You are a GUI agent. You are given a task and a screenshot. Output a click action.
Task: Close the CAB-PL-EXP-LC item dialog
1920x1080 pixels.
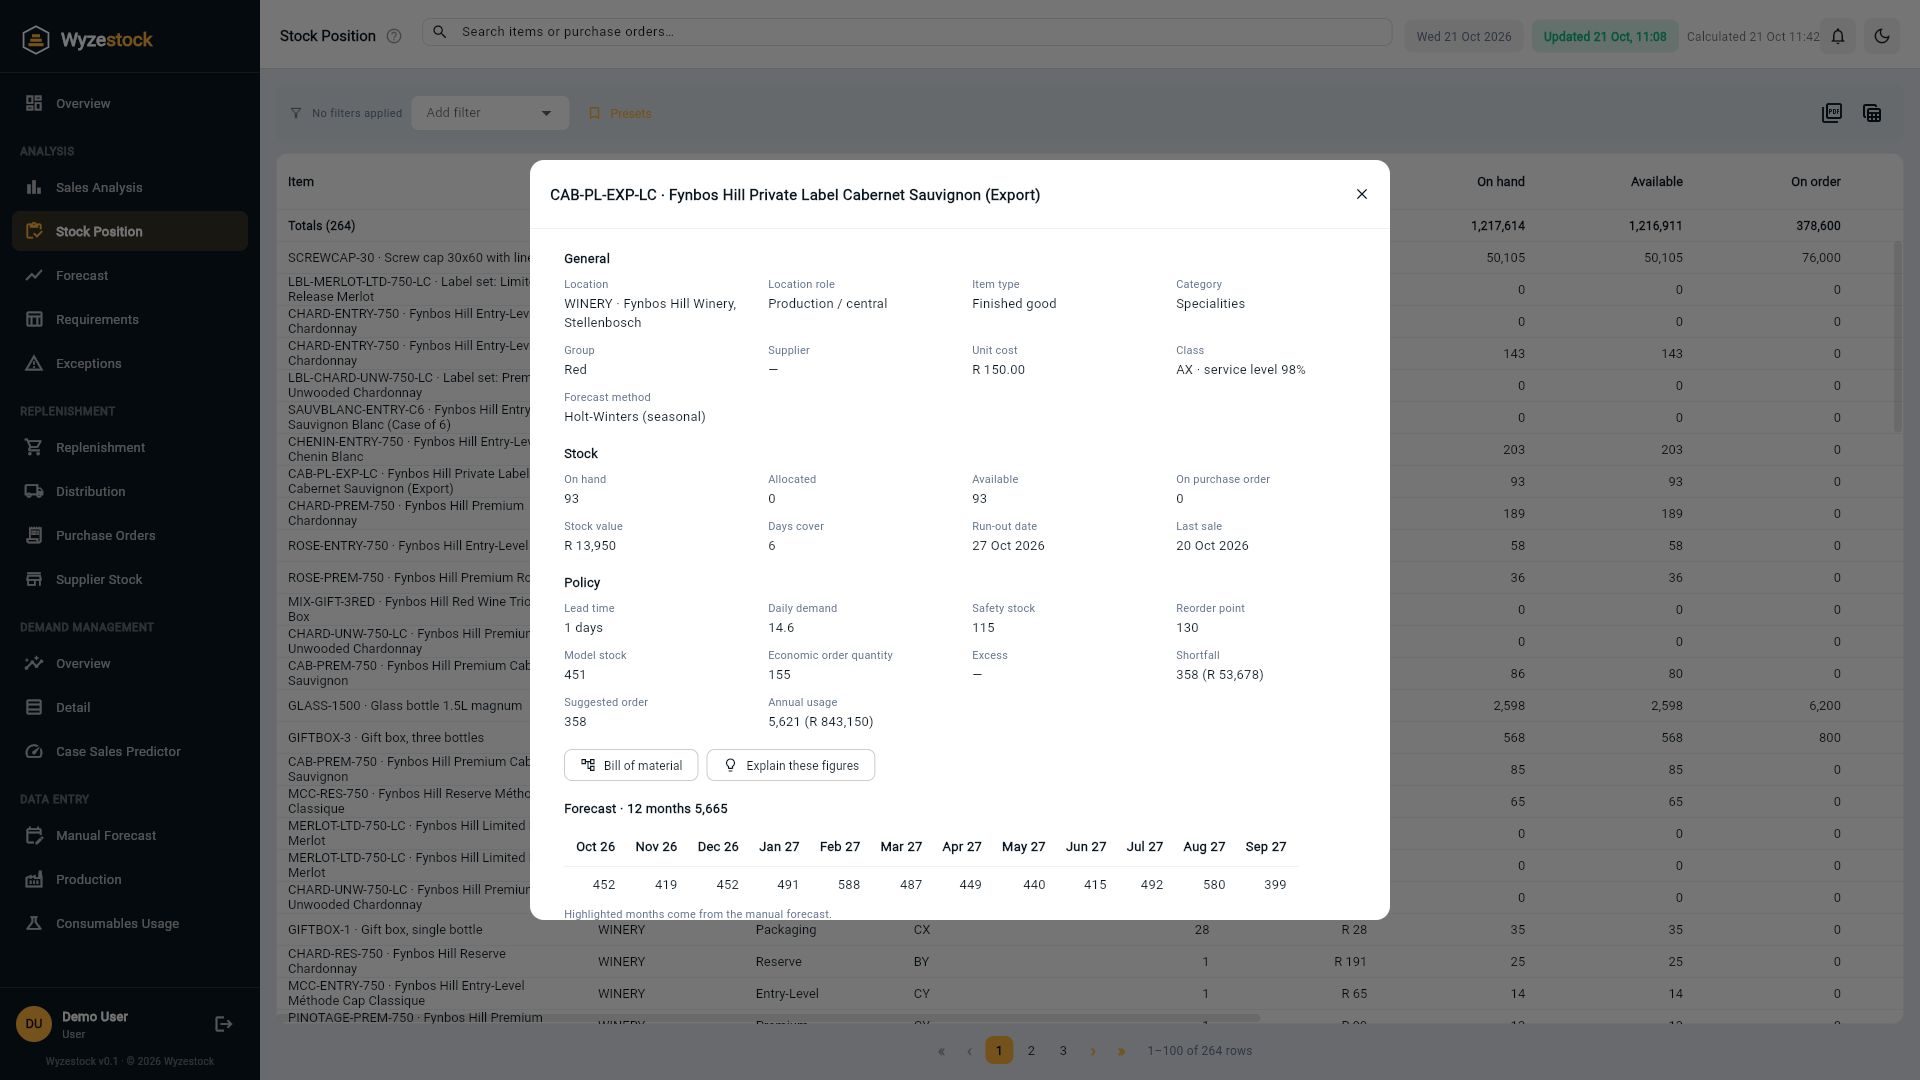1361,194
